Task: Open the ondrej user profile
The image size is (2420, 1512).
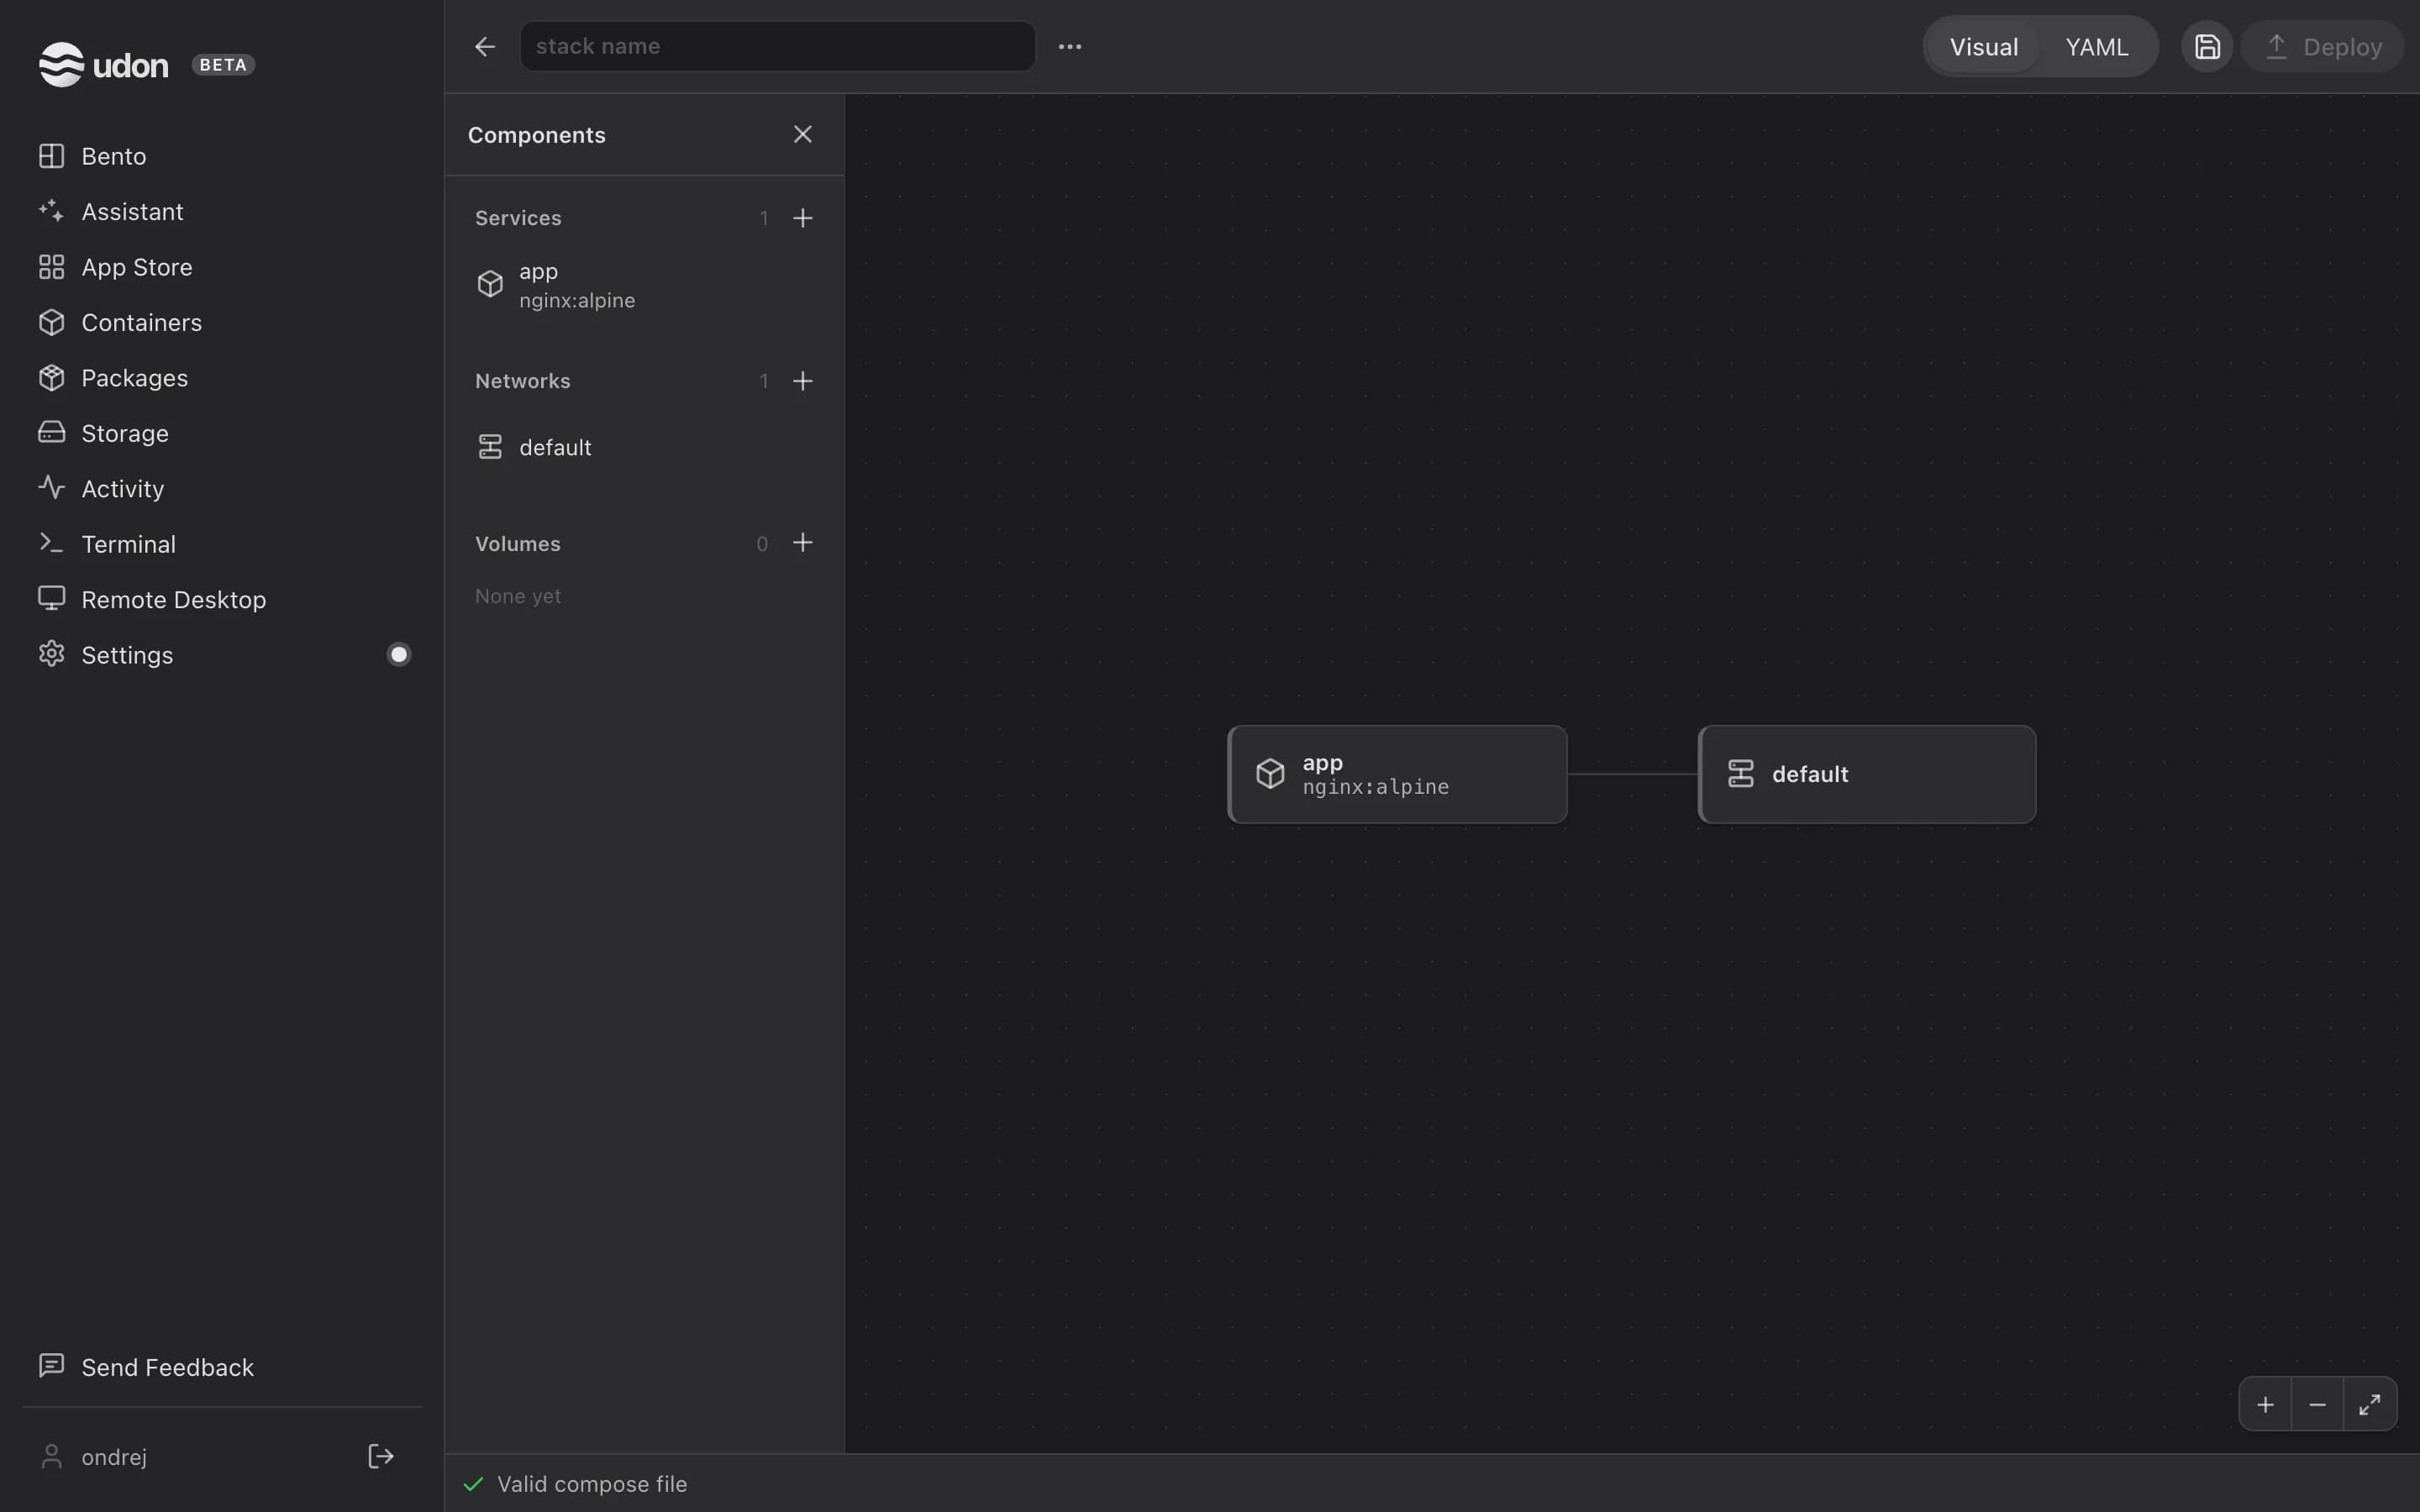Action: point(94,1457)
